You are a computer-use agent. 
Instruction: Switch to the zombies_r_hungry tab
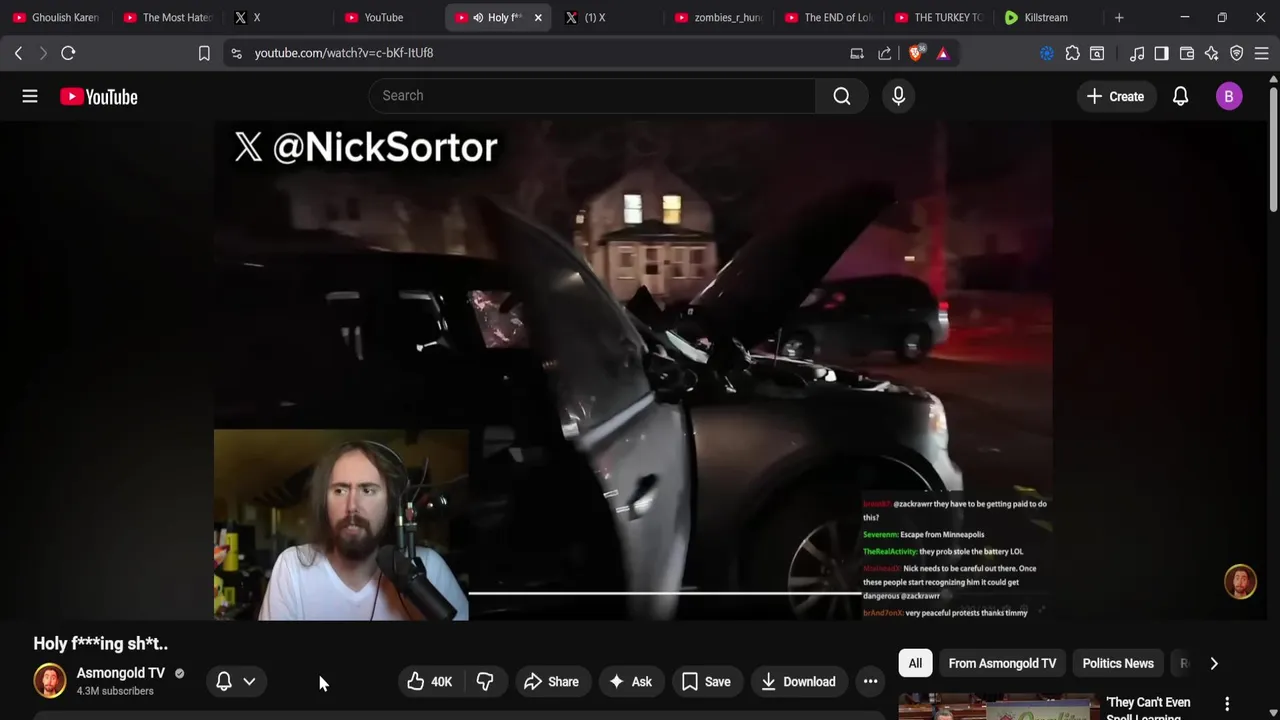point(718,17)
